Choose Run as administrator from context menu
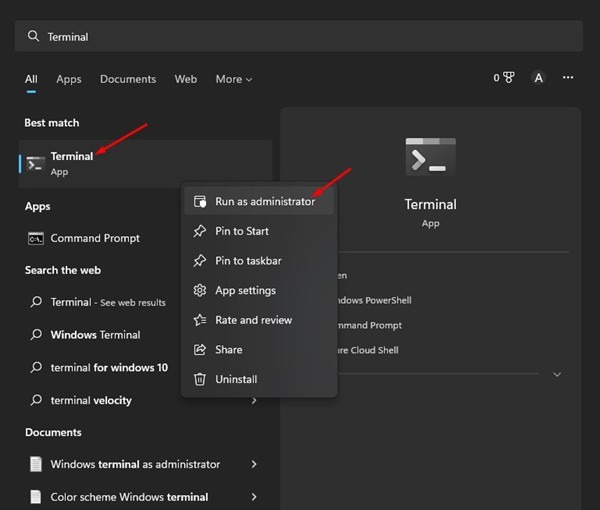The image size is (600, 510). click(x=259, y=202)
